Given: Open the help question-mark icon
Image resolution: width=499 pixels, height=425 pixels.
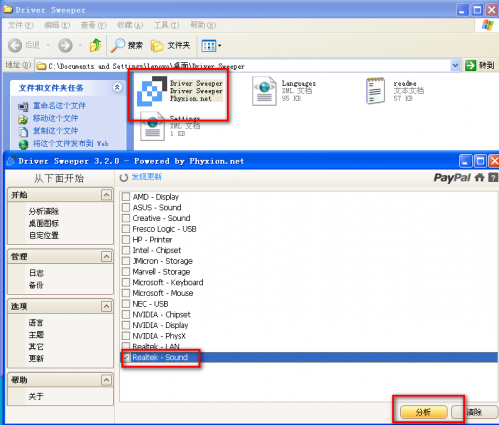Looking at the screenshot, I should click(493, 177).
